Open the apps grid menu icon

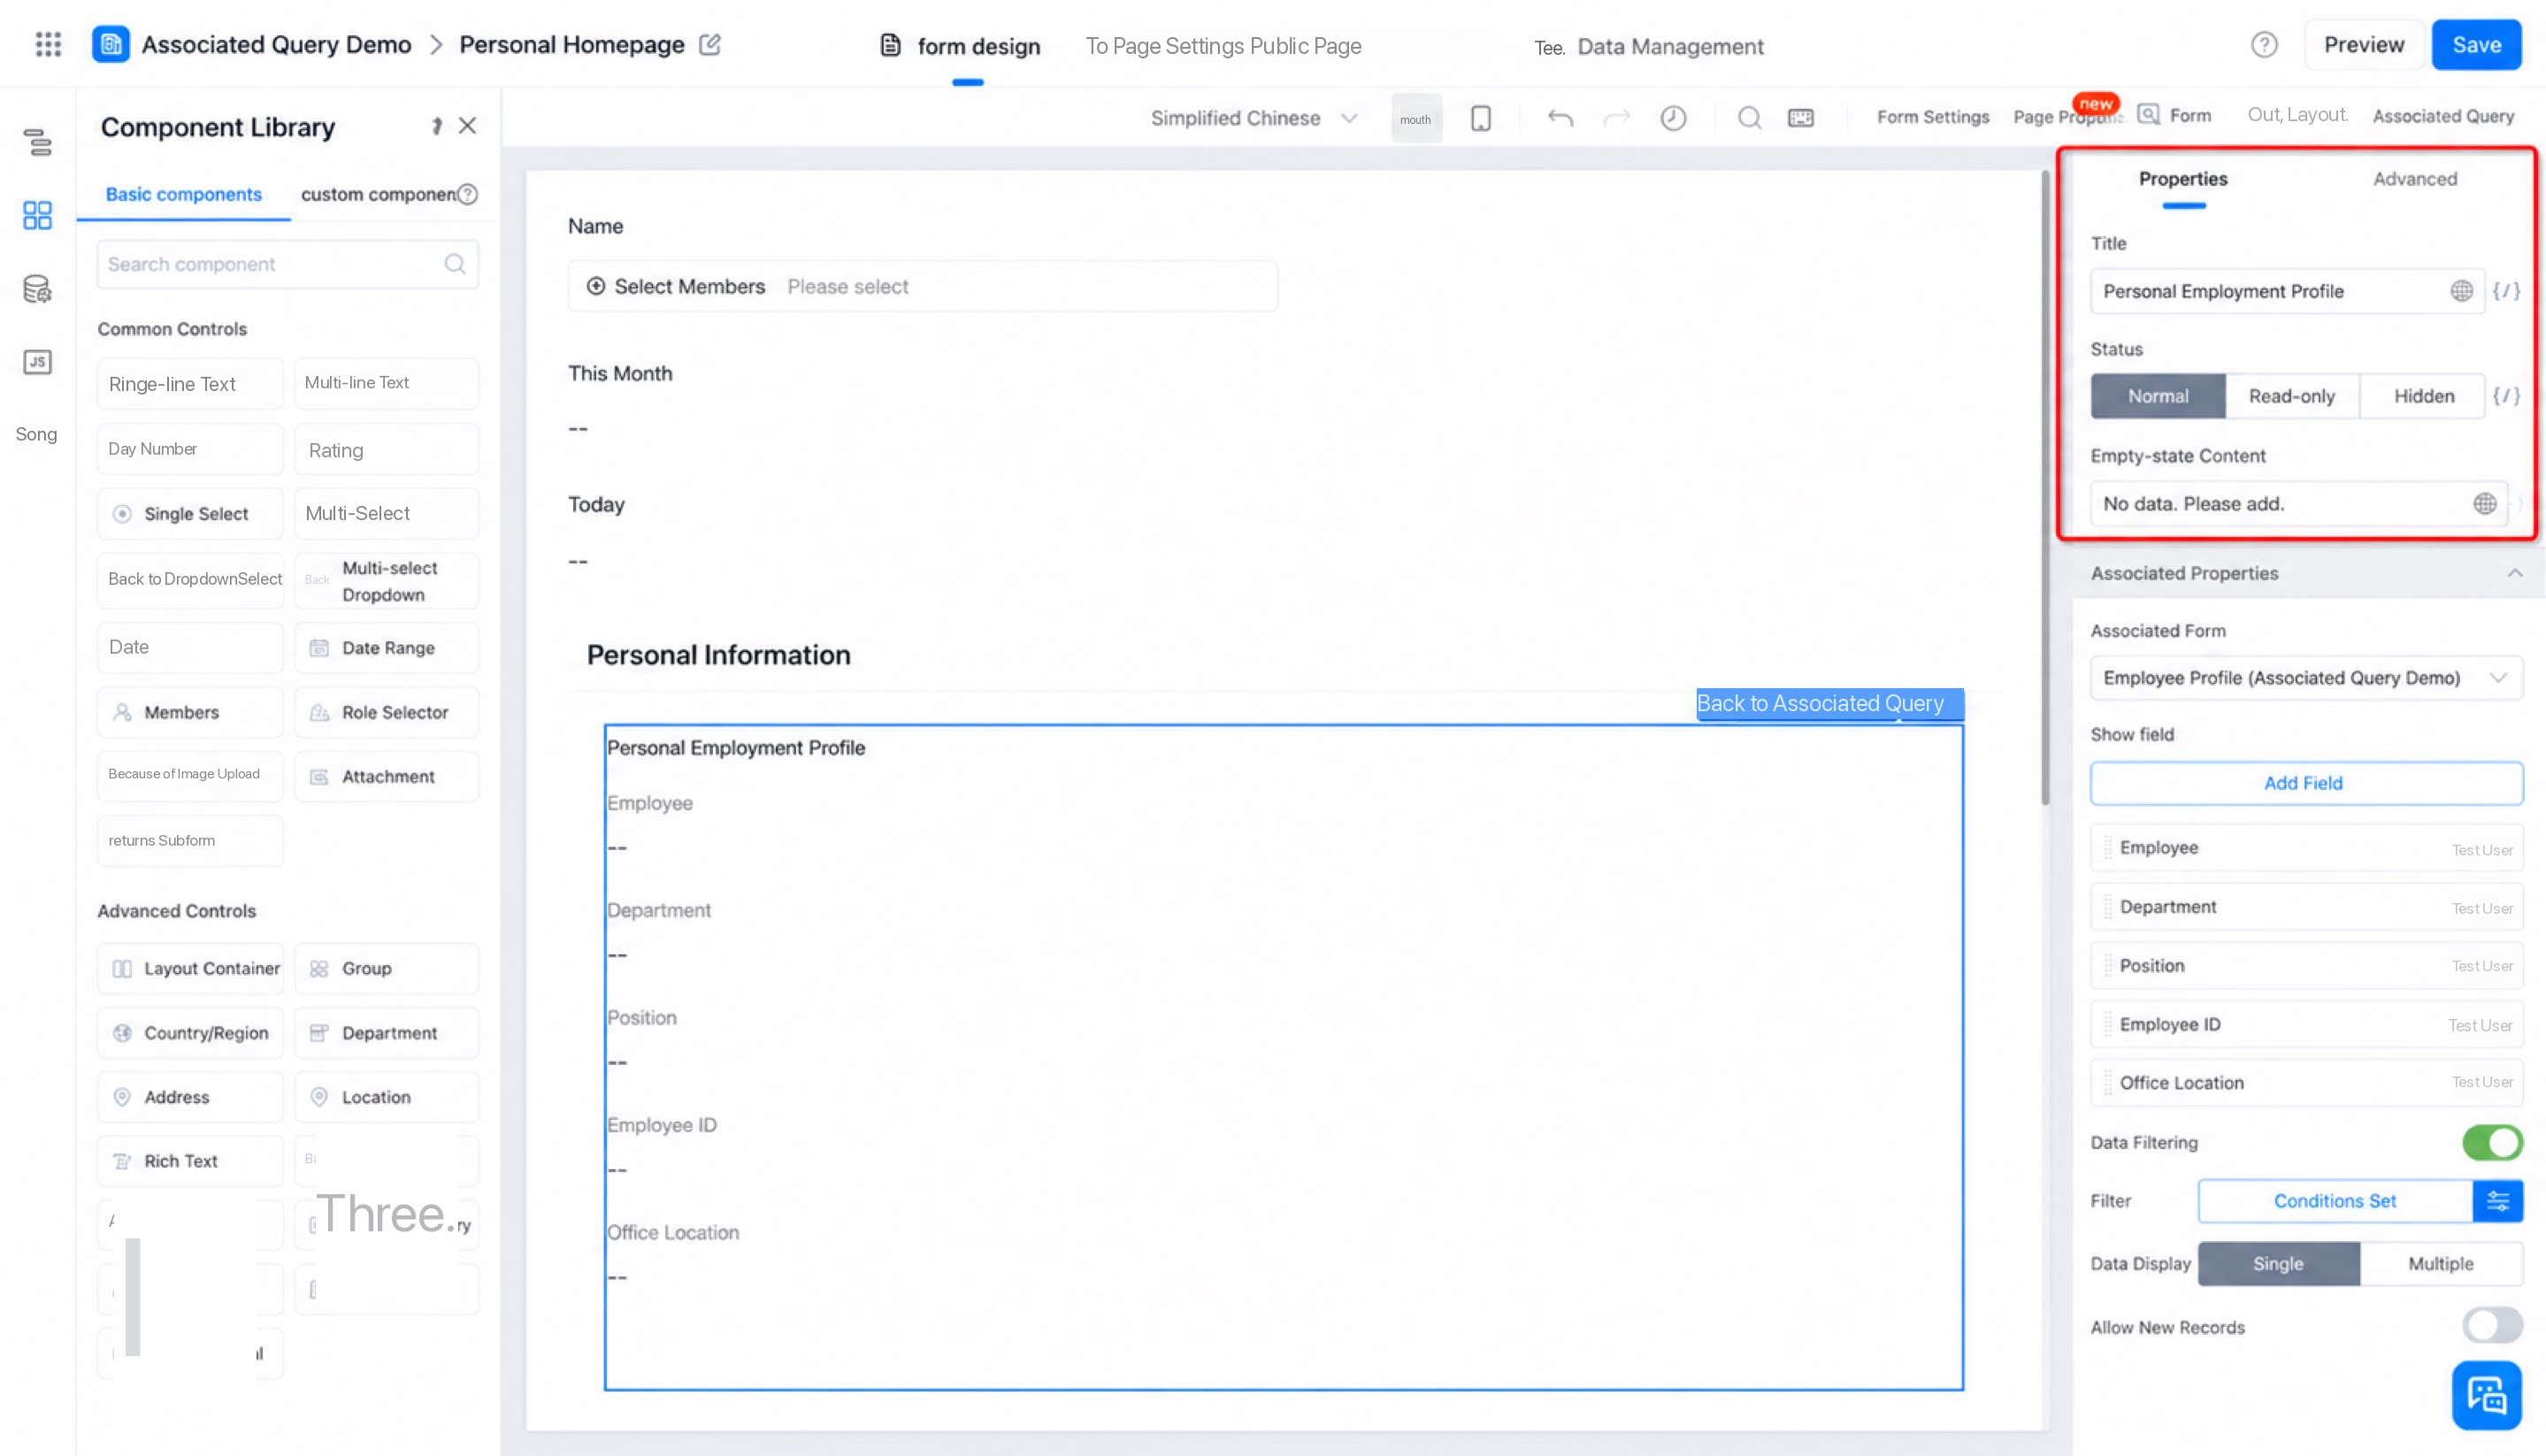[48, 44]
